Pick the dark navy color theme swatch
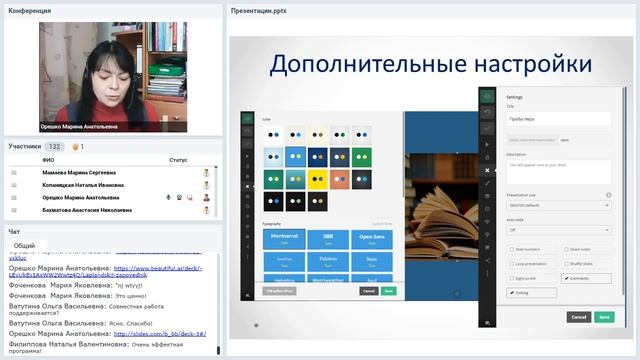 pyautogui.click(x=318, y=157)
